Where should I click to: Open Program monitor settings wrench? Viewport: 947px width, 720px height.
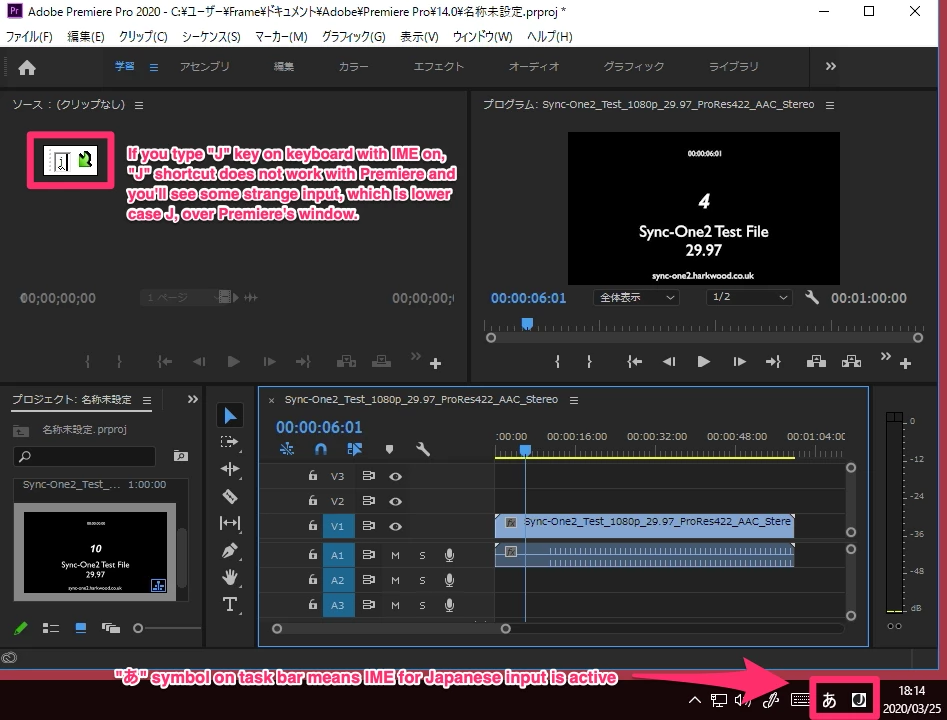(812, 297)
